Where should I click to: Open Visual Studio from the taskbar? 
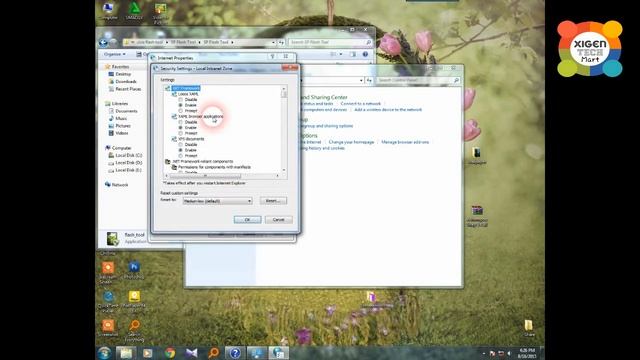coord(191,353)
